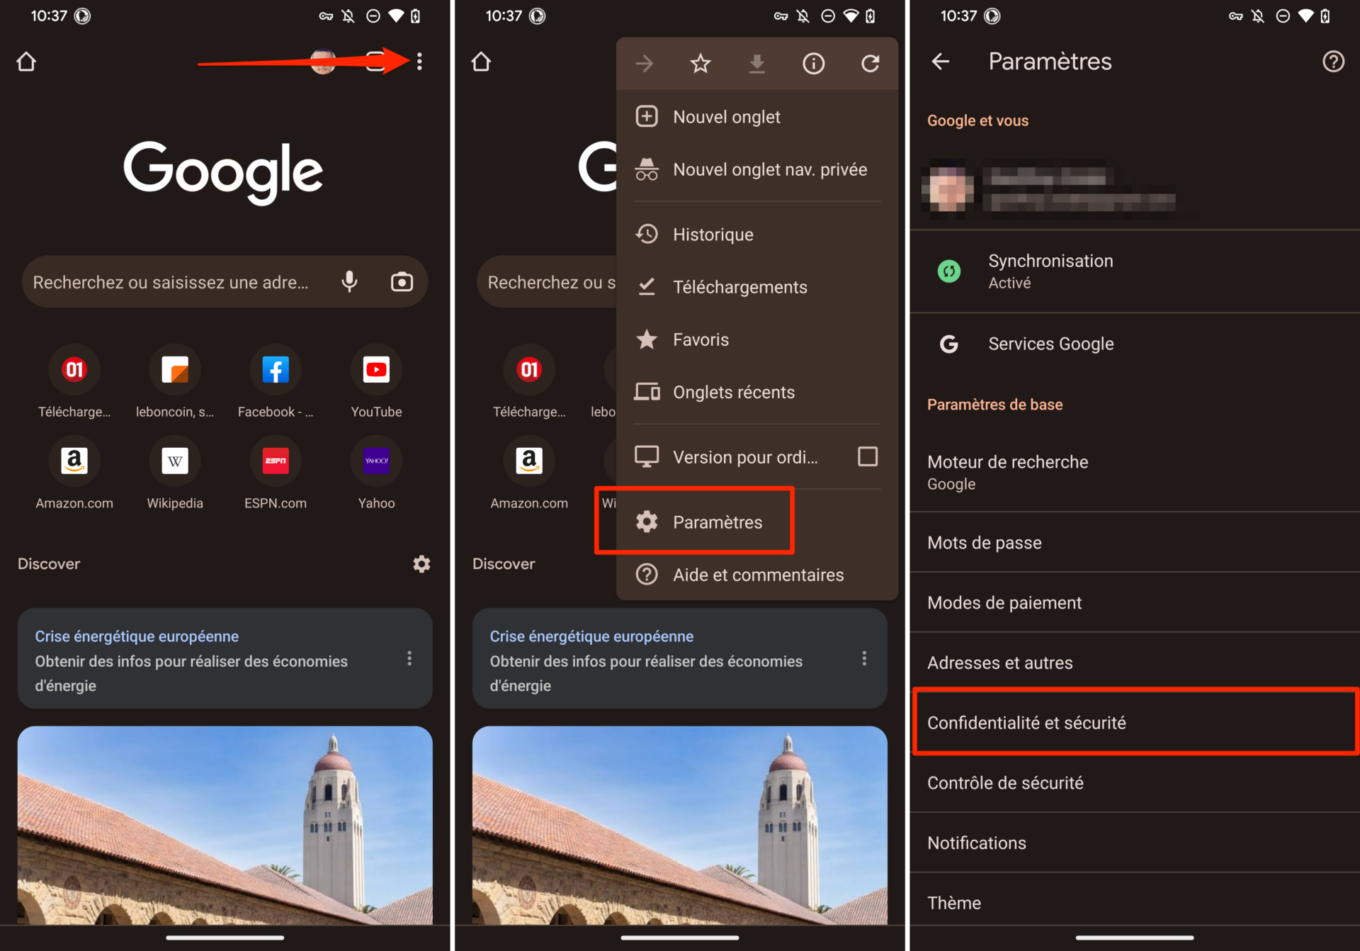
Task: Open Notifications setting
Action: pyautogui.click(x=1135, y=843)
